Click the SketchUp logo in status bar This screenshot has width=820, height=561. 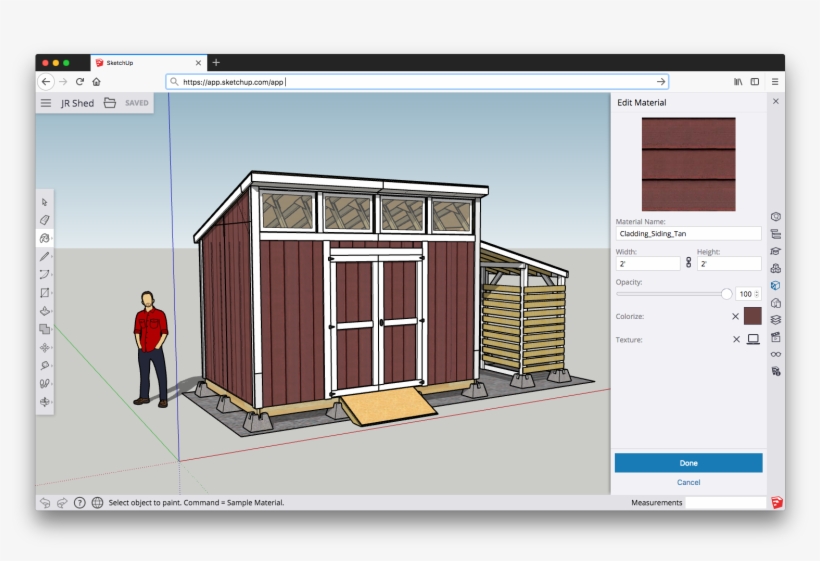tap(777, 502)
